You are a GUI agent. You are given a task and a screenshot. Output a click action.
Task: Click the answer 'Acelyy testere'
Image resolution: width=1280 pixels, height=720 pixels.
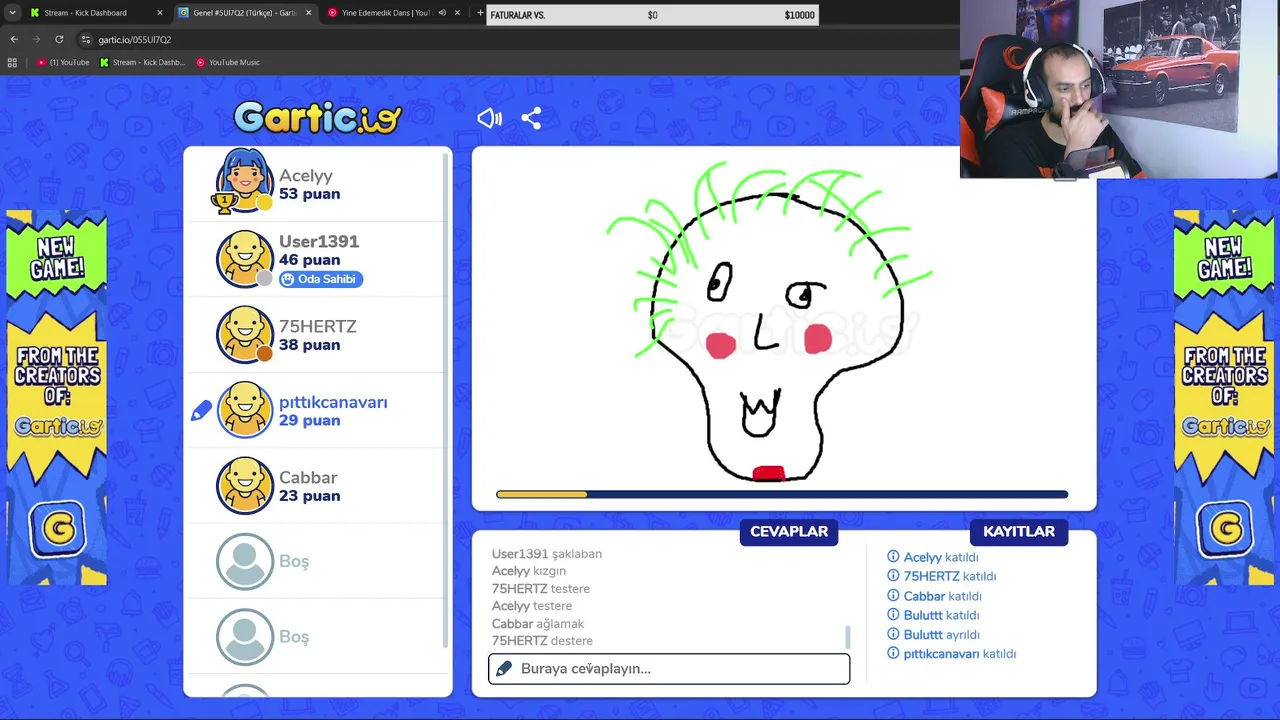pyautogui.click(x=531, y=606)
